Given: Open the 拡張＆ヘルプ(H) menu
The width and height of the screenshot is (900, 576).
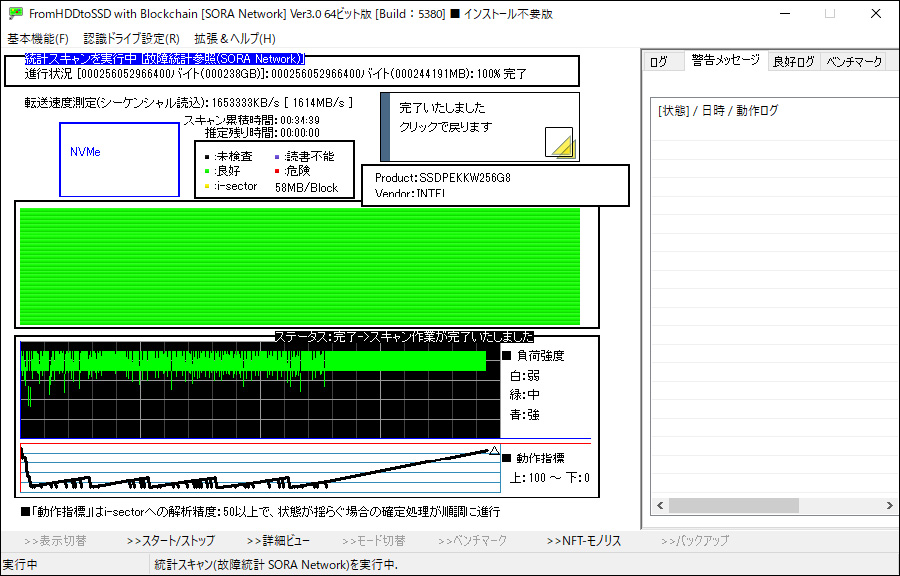Looking at the screenshot, I should tap(235, 38).
